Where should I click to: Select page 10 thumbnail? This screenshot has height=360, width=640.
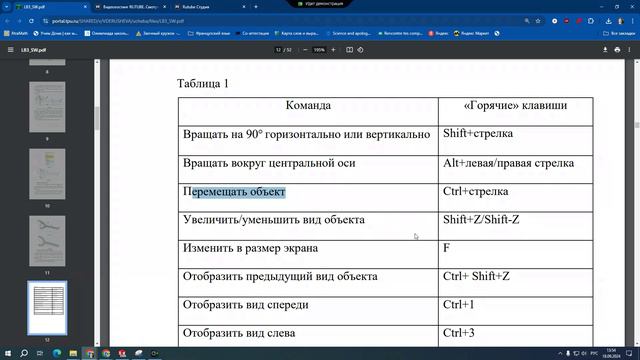(x=47, y=174)
